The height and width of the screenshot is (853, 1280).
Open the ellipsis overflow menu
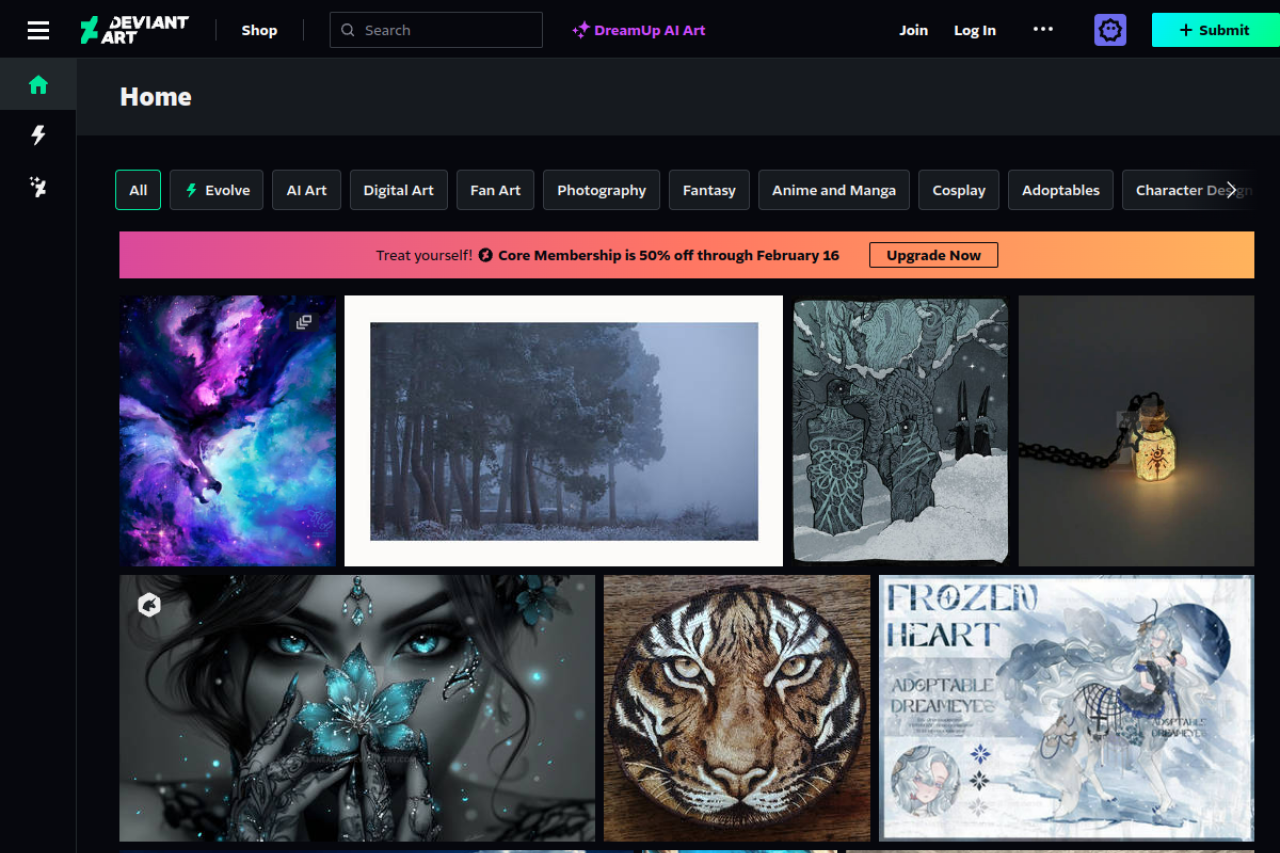1043,30
